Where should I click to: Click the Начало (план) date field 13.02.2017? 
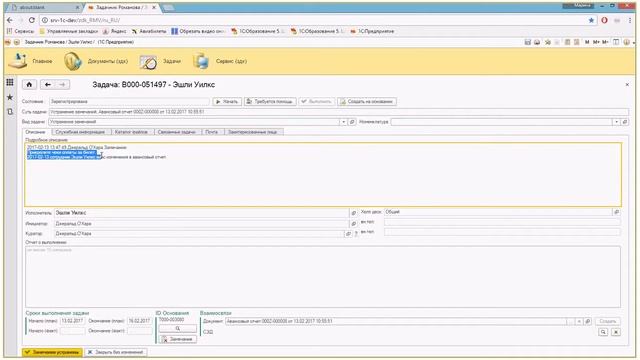pyautogui.click(x=72, y=321)
